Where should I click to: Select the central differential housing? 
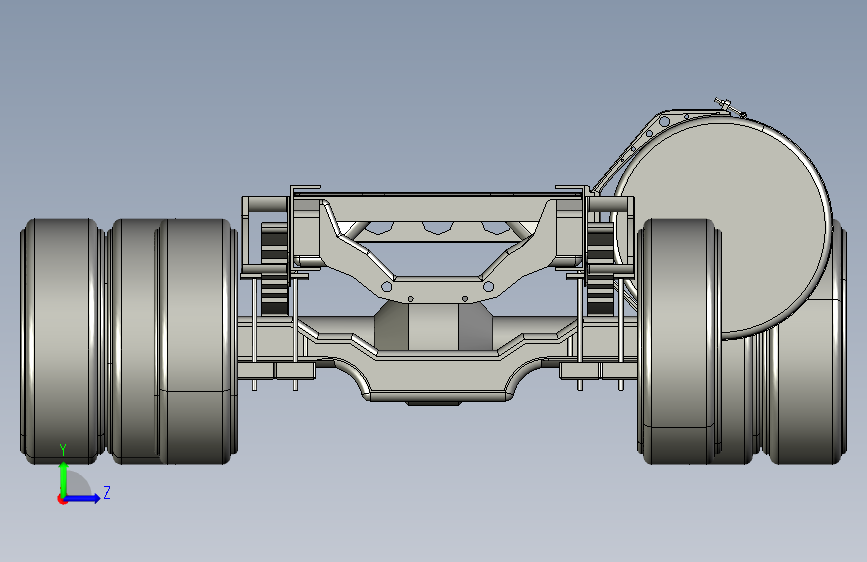[433, 326]
